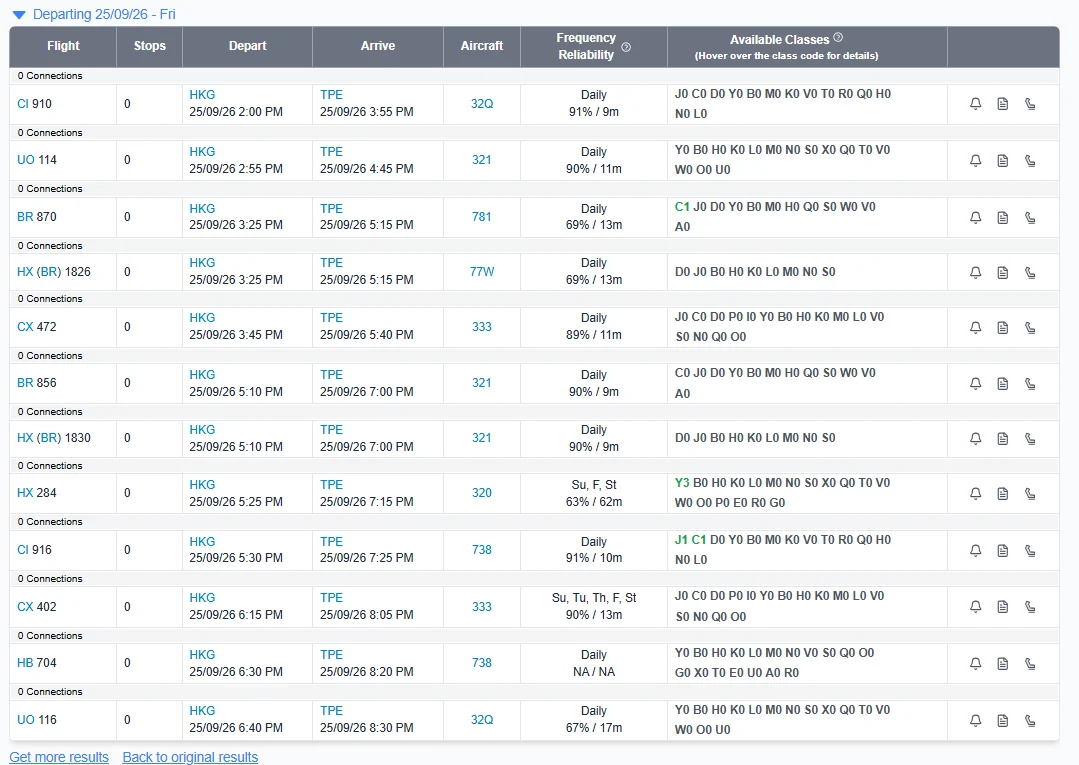
Task: Open document icon for BR 856
Action: click(1003, 383)
